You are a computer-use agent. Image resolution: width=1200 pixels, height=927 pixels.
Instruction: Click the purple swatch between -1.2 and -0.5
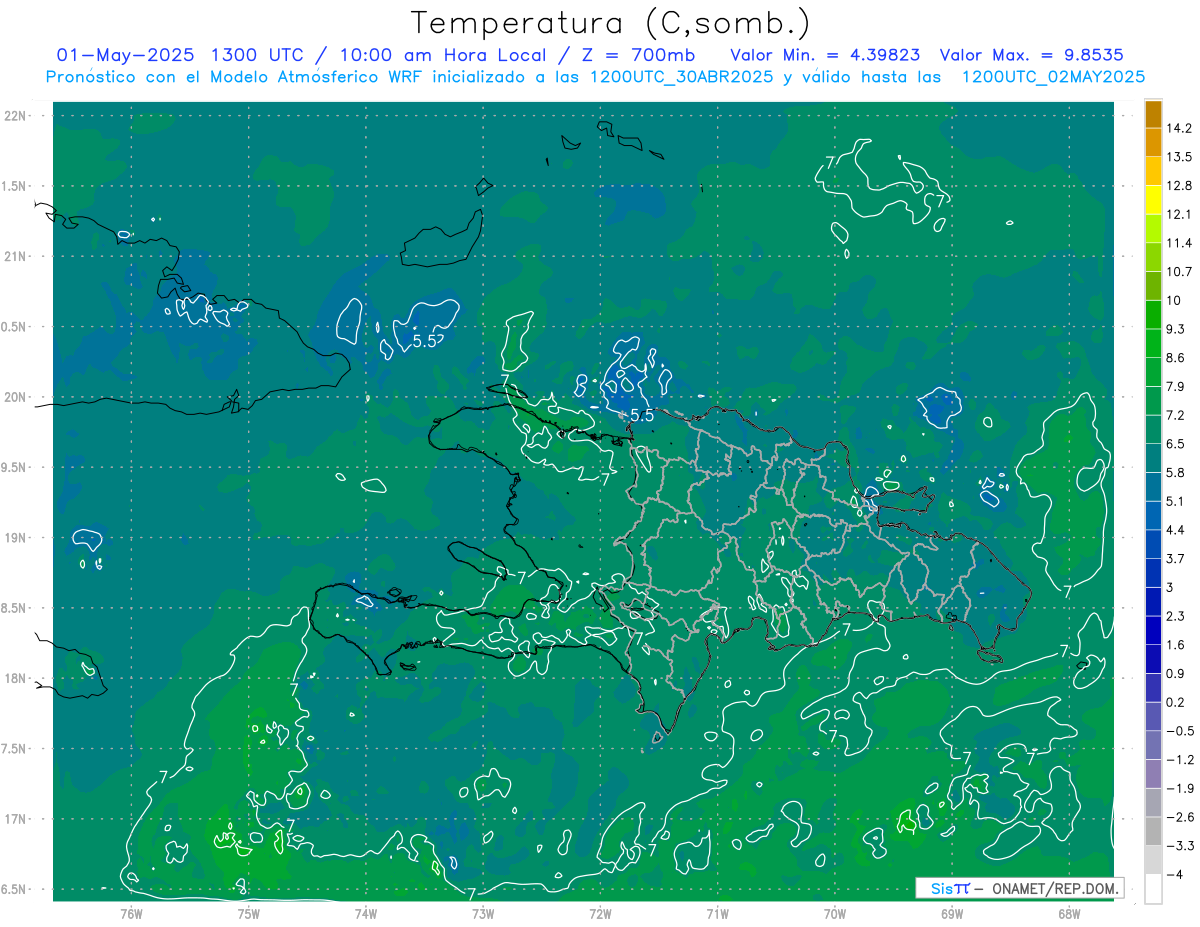click(1153, 745)
